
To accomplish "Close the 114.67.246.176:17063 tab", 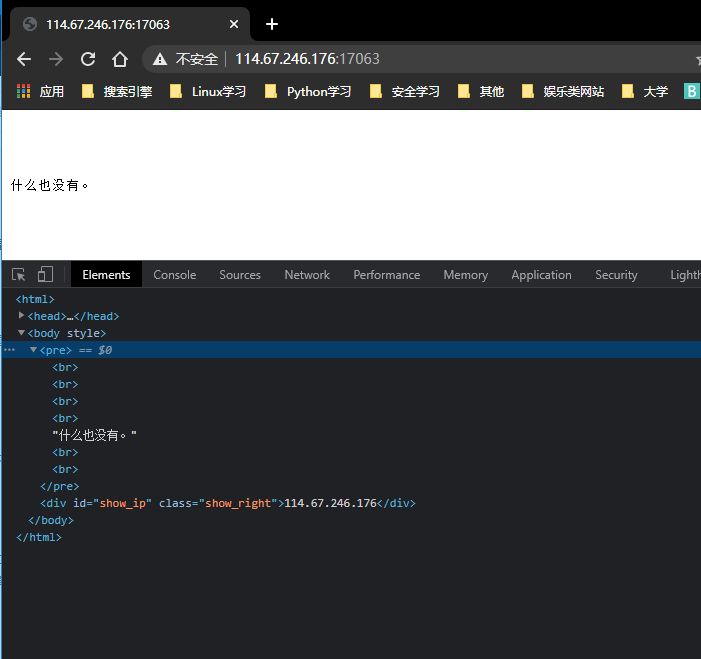I will [x=235, y=24].
